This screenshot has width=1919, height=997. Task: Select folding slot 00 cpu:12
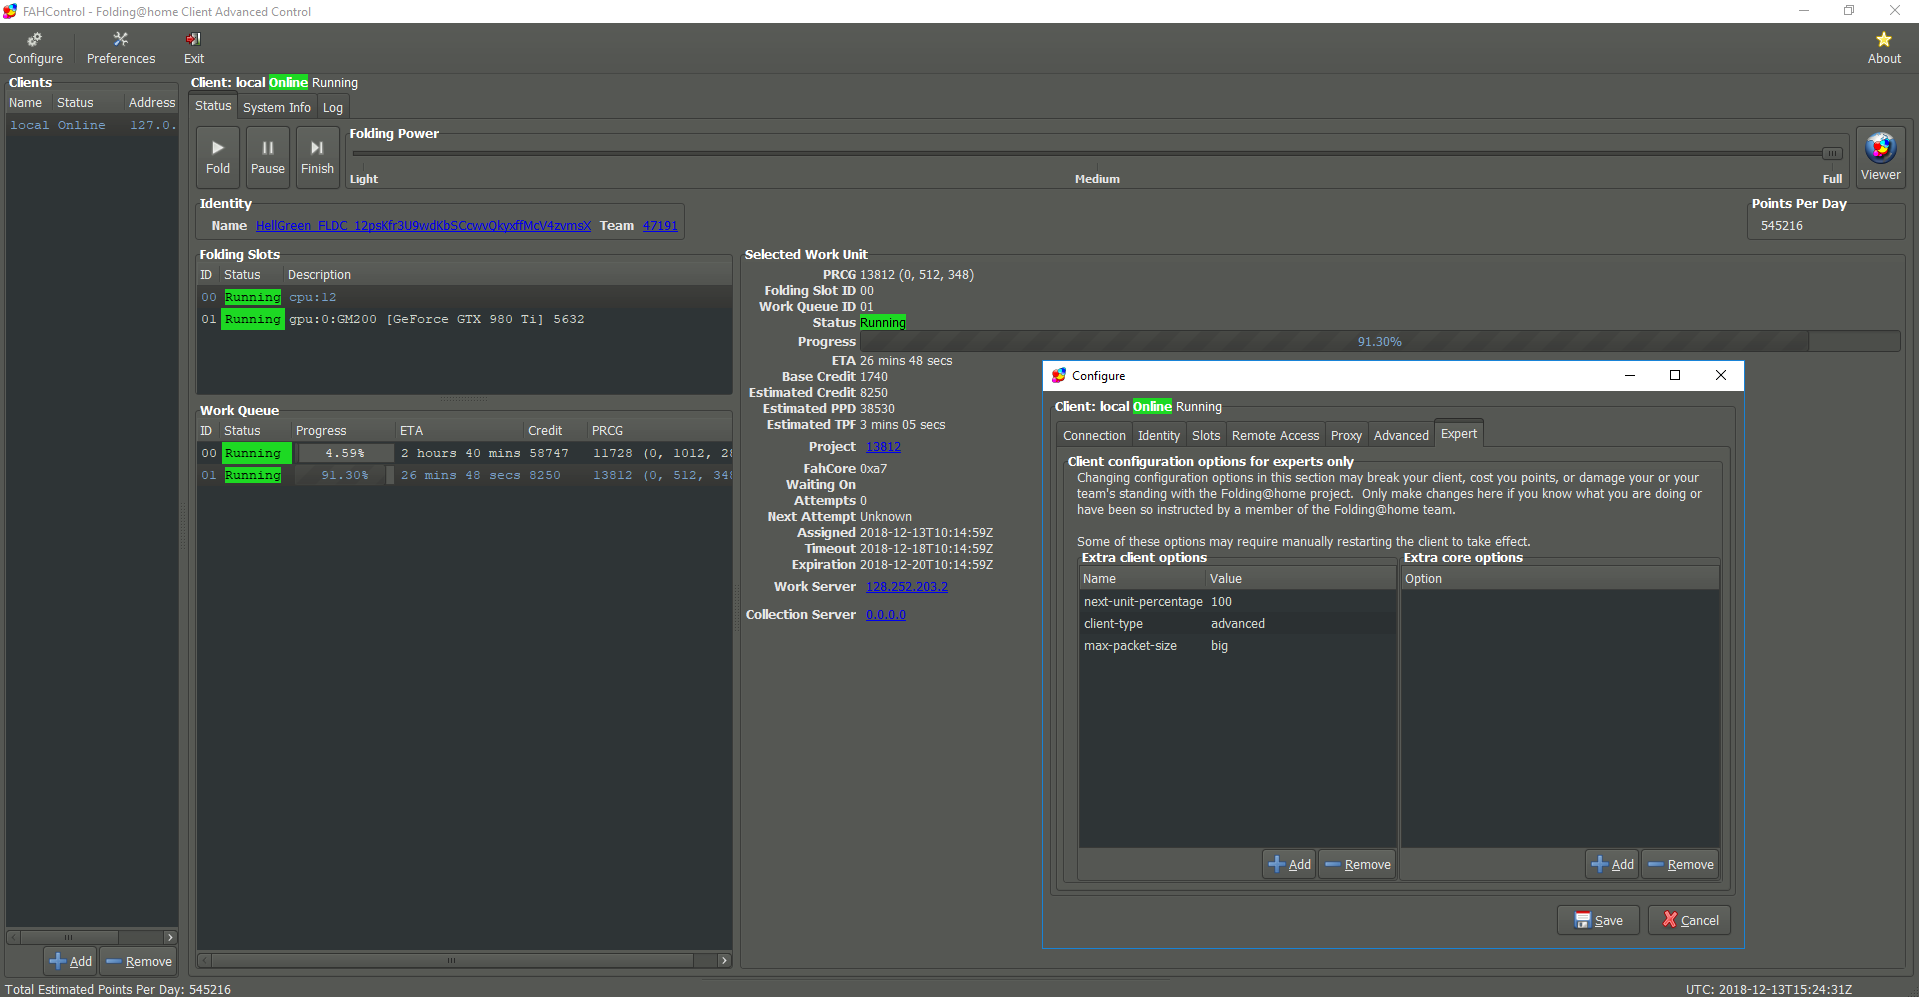point(464,297)
